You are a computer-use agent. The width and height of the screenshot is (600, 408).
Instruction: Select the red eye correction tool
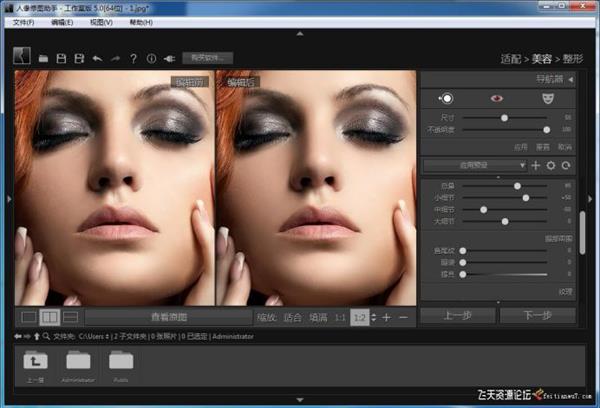496,98
